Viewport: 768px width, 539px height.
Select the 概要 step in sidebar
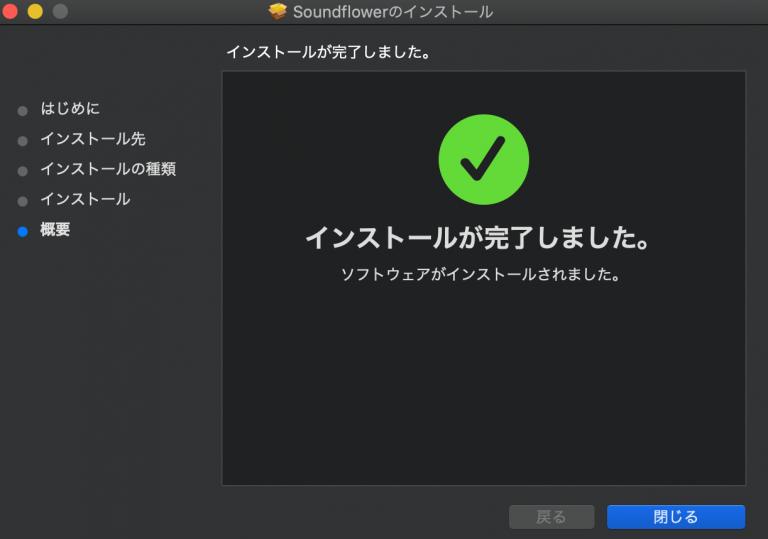click(x=55, y=229)
